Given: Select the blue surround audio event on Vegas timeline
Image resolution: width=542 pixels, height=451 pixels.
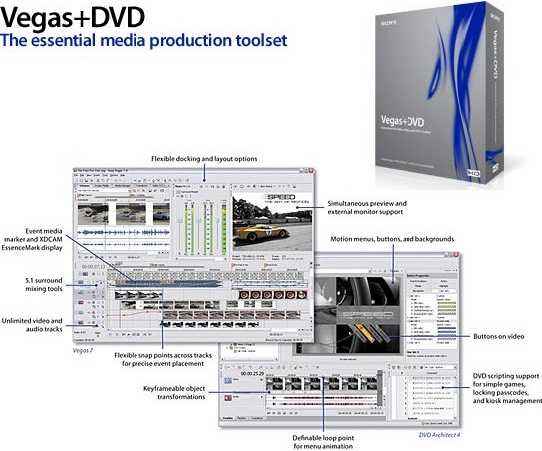Looking at the screenshot, I should pyautogui.click(x=169, y=283).
